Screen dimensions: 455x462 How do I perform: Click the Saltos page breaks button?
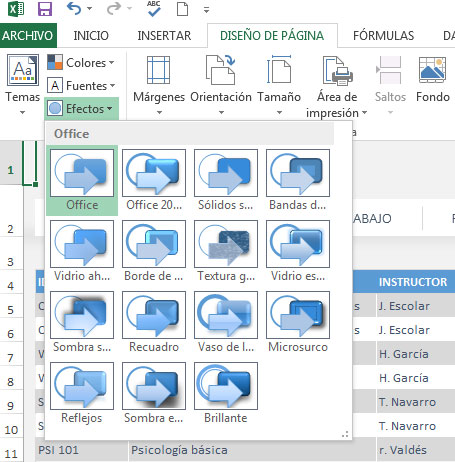[x=390, y=85]
